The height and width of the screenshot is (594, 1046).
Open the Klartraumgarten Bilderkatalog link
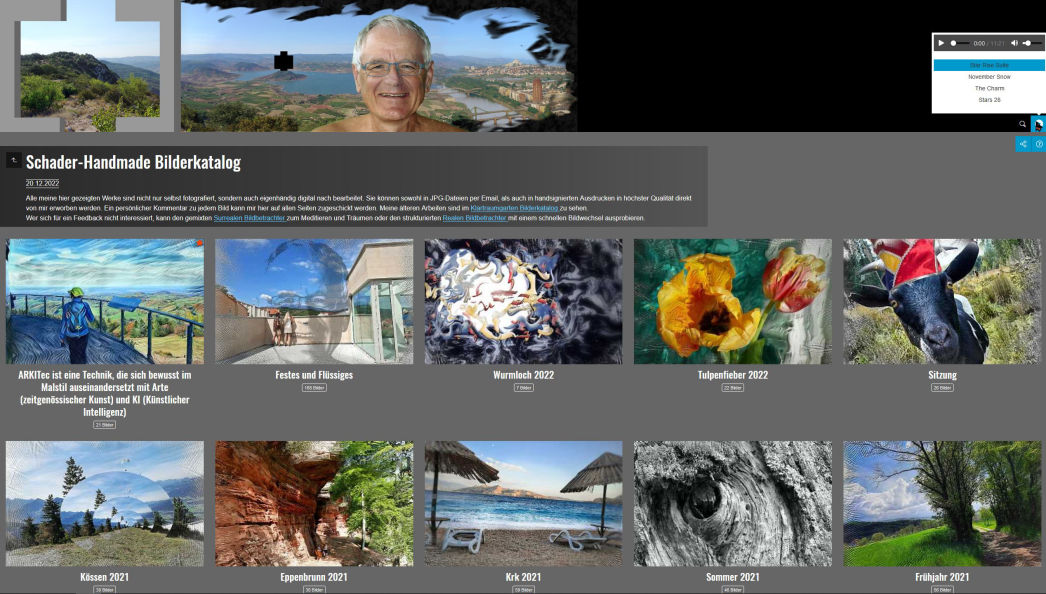(x=514, y=208)
